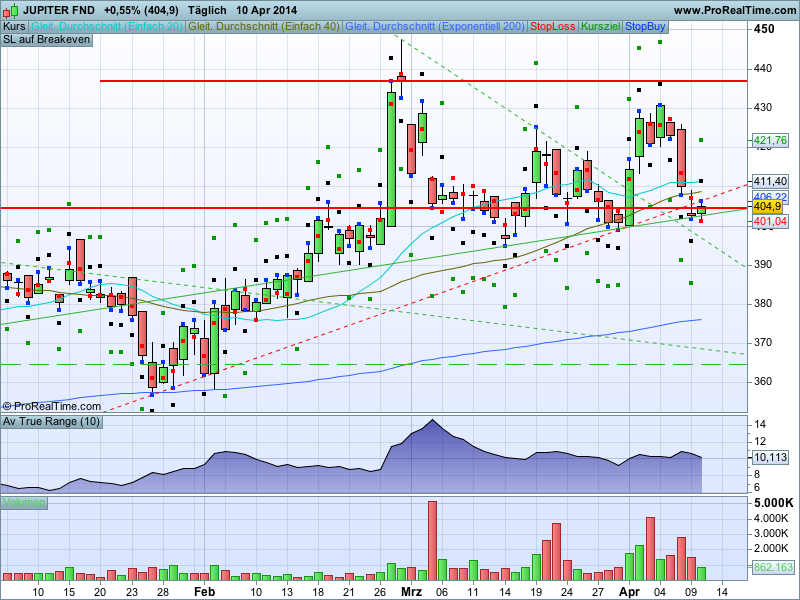
Task: Click the Mrz month marker on time axis
Action: (x=411, y=591)
